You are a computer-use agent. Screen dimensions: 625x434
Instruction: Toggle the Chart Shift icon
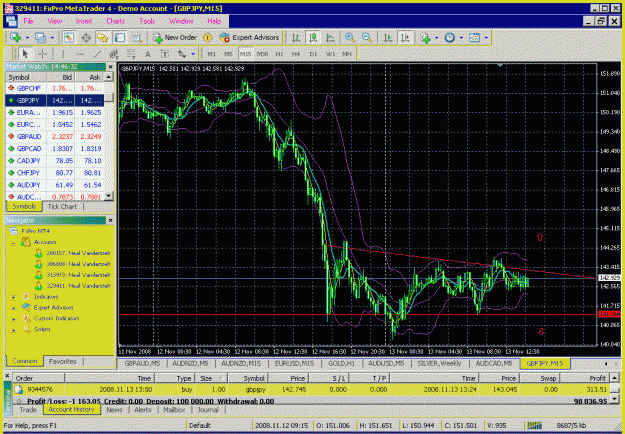pyautogui.click(x=405, y=37)
